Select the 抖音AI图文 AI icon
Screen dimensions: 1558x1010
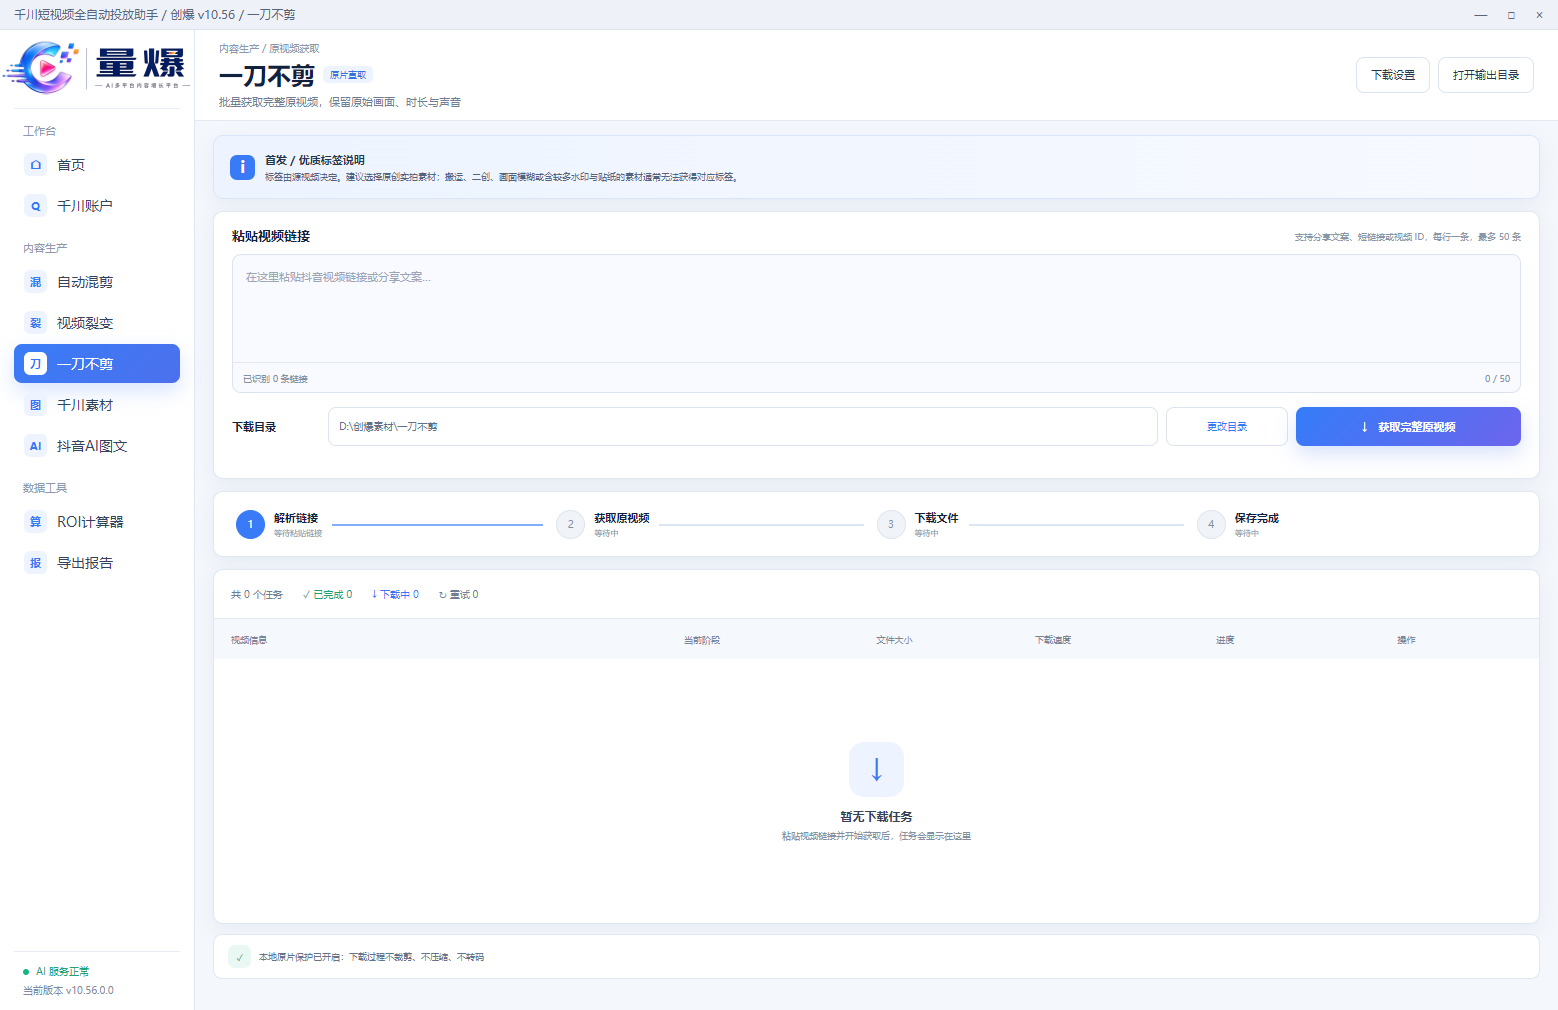[x=36, y=446]
